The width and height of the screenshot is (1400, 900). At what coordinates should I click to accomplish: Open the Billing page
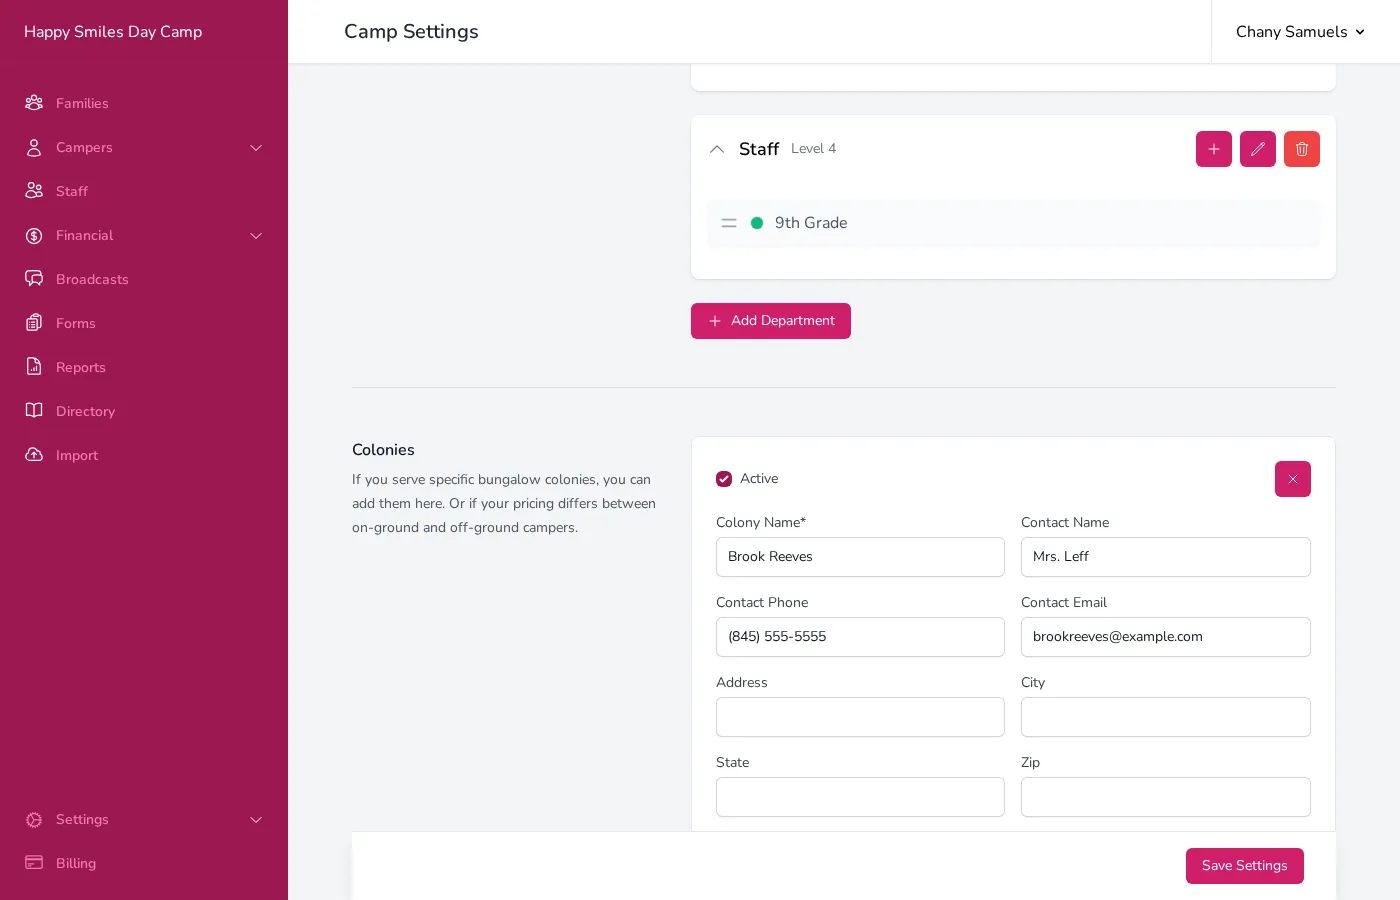pos(76,863)
